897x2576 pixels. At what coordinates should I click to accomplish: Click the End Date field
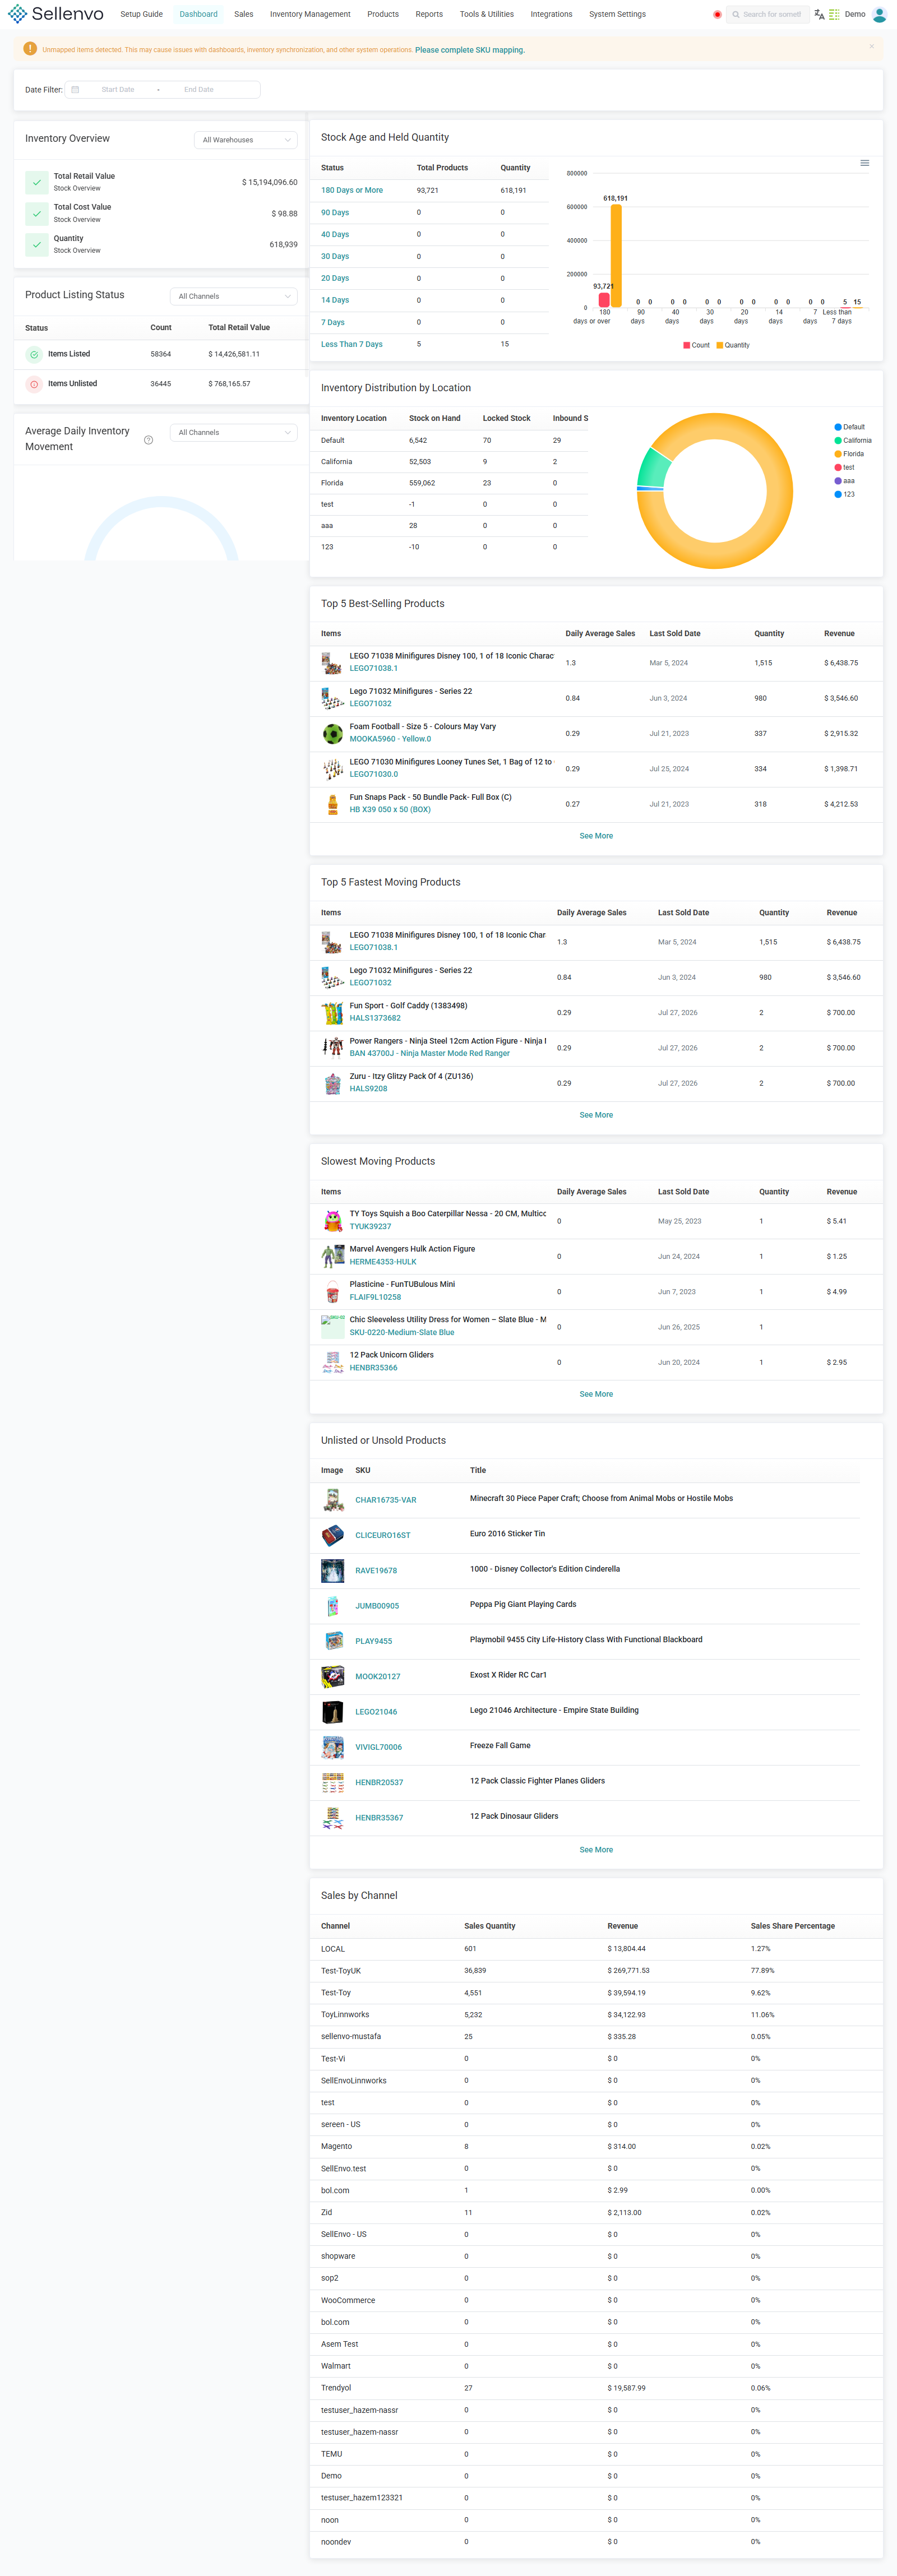(x=199, y=90)
